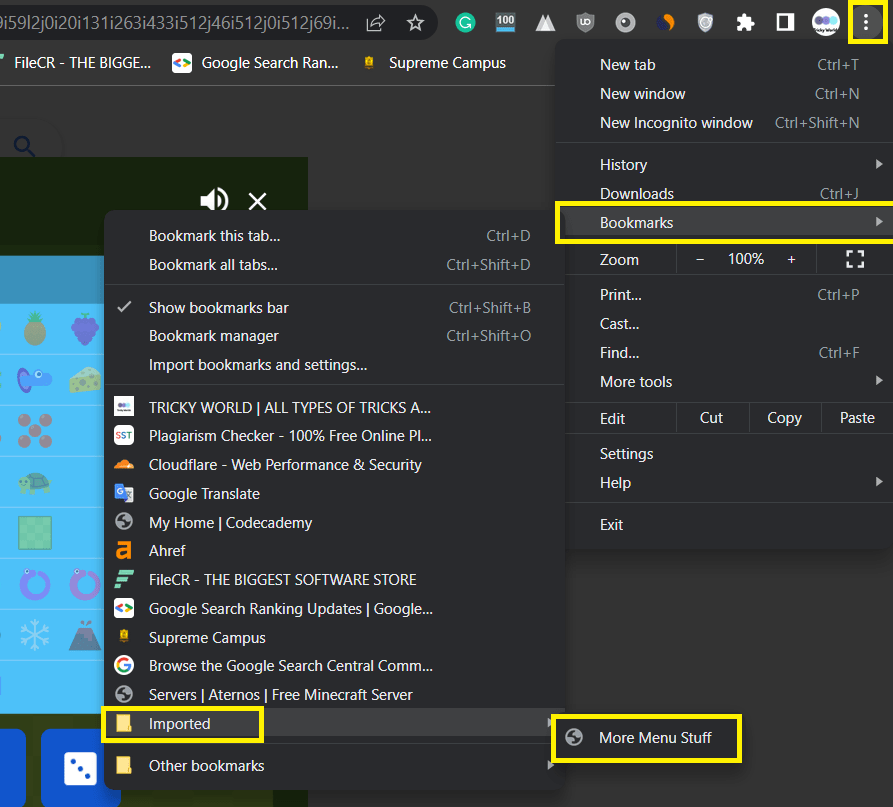Increase zoom with the plus button
The image size is (893, 807).
tap(791, 259)
